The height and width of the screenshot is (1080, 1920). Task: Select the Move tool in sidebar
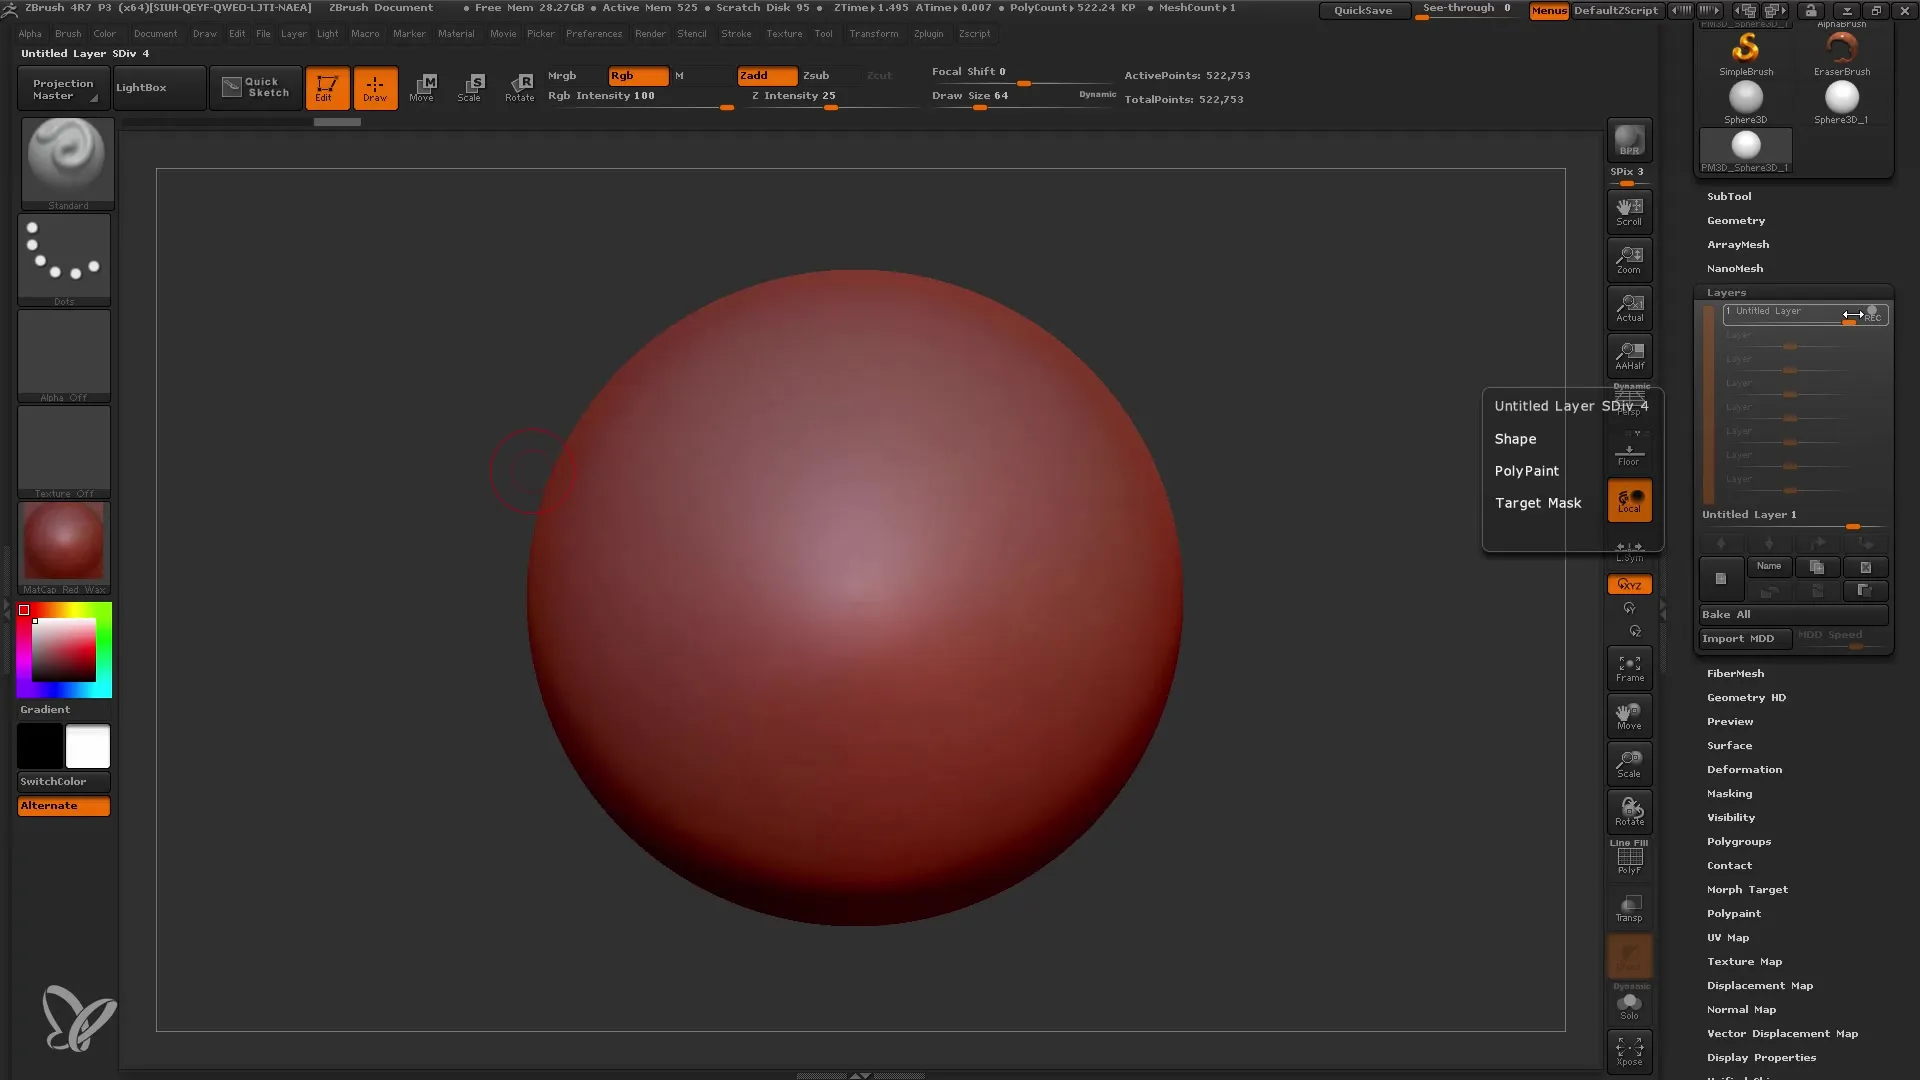(x=1630, y=716)
